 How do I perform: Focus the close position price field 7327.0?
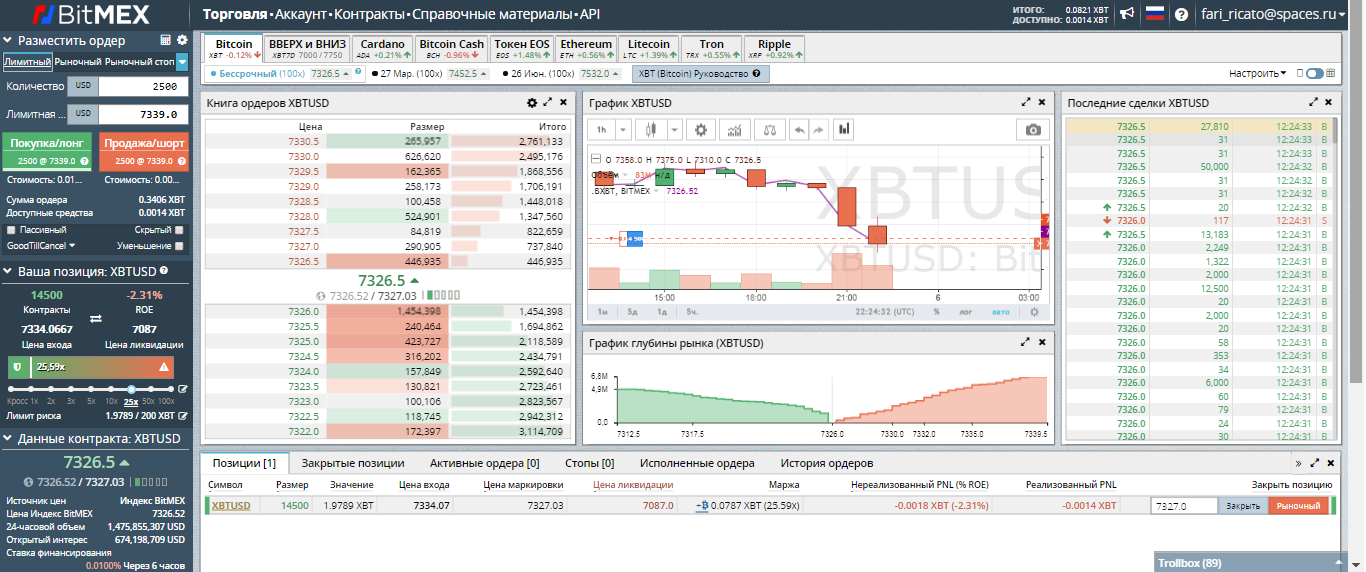[x=1184, y=506]
